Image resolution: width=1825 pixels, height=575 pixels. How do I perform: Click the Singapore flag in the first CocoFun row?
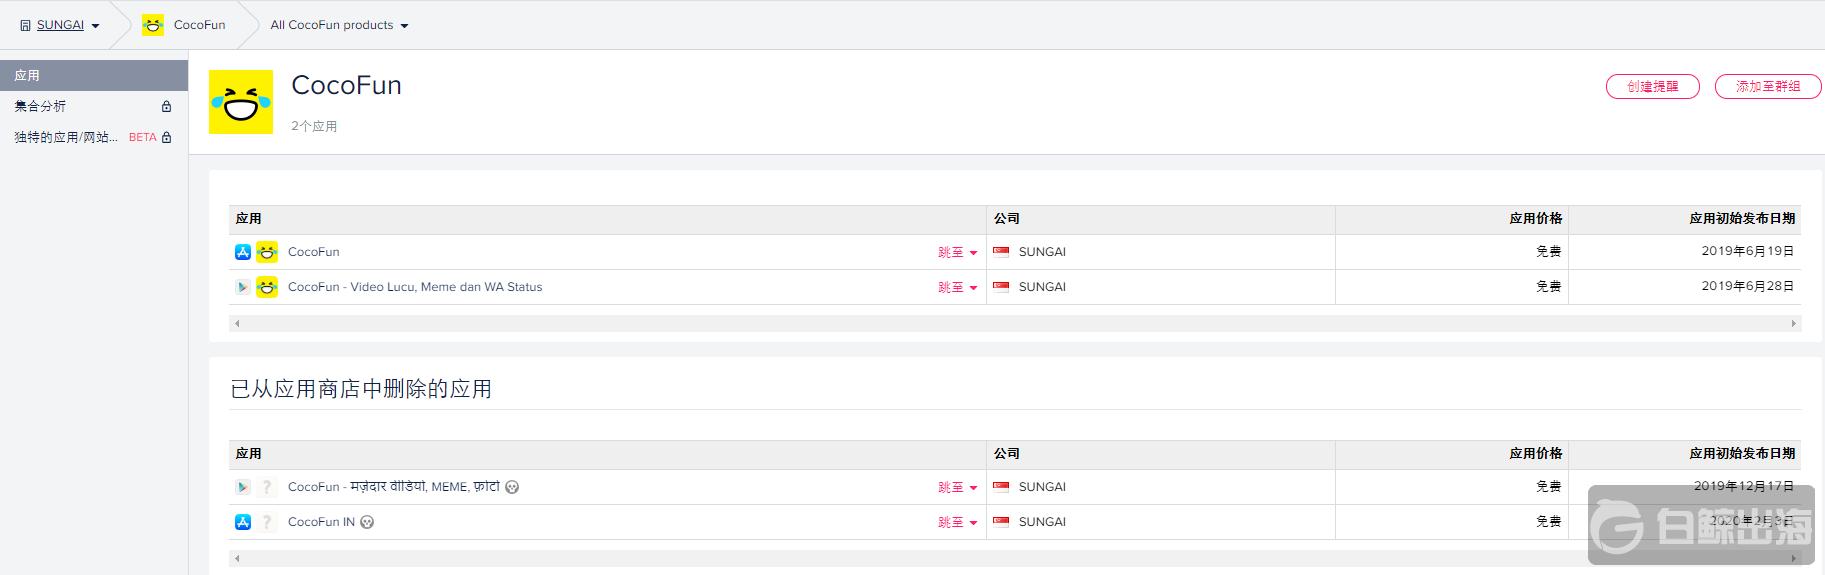1001,252
